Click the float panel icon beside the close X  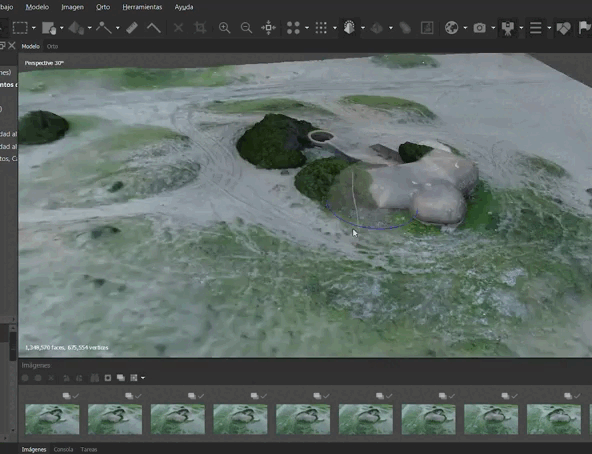click(2, 46)
